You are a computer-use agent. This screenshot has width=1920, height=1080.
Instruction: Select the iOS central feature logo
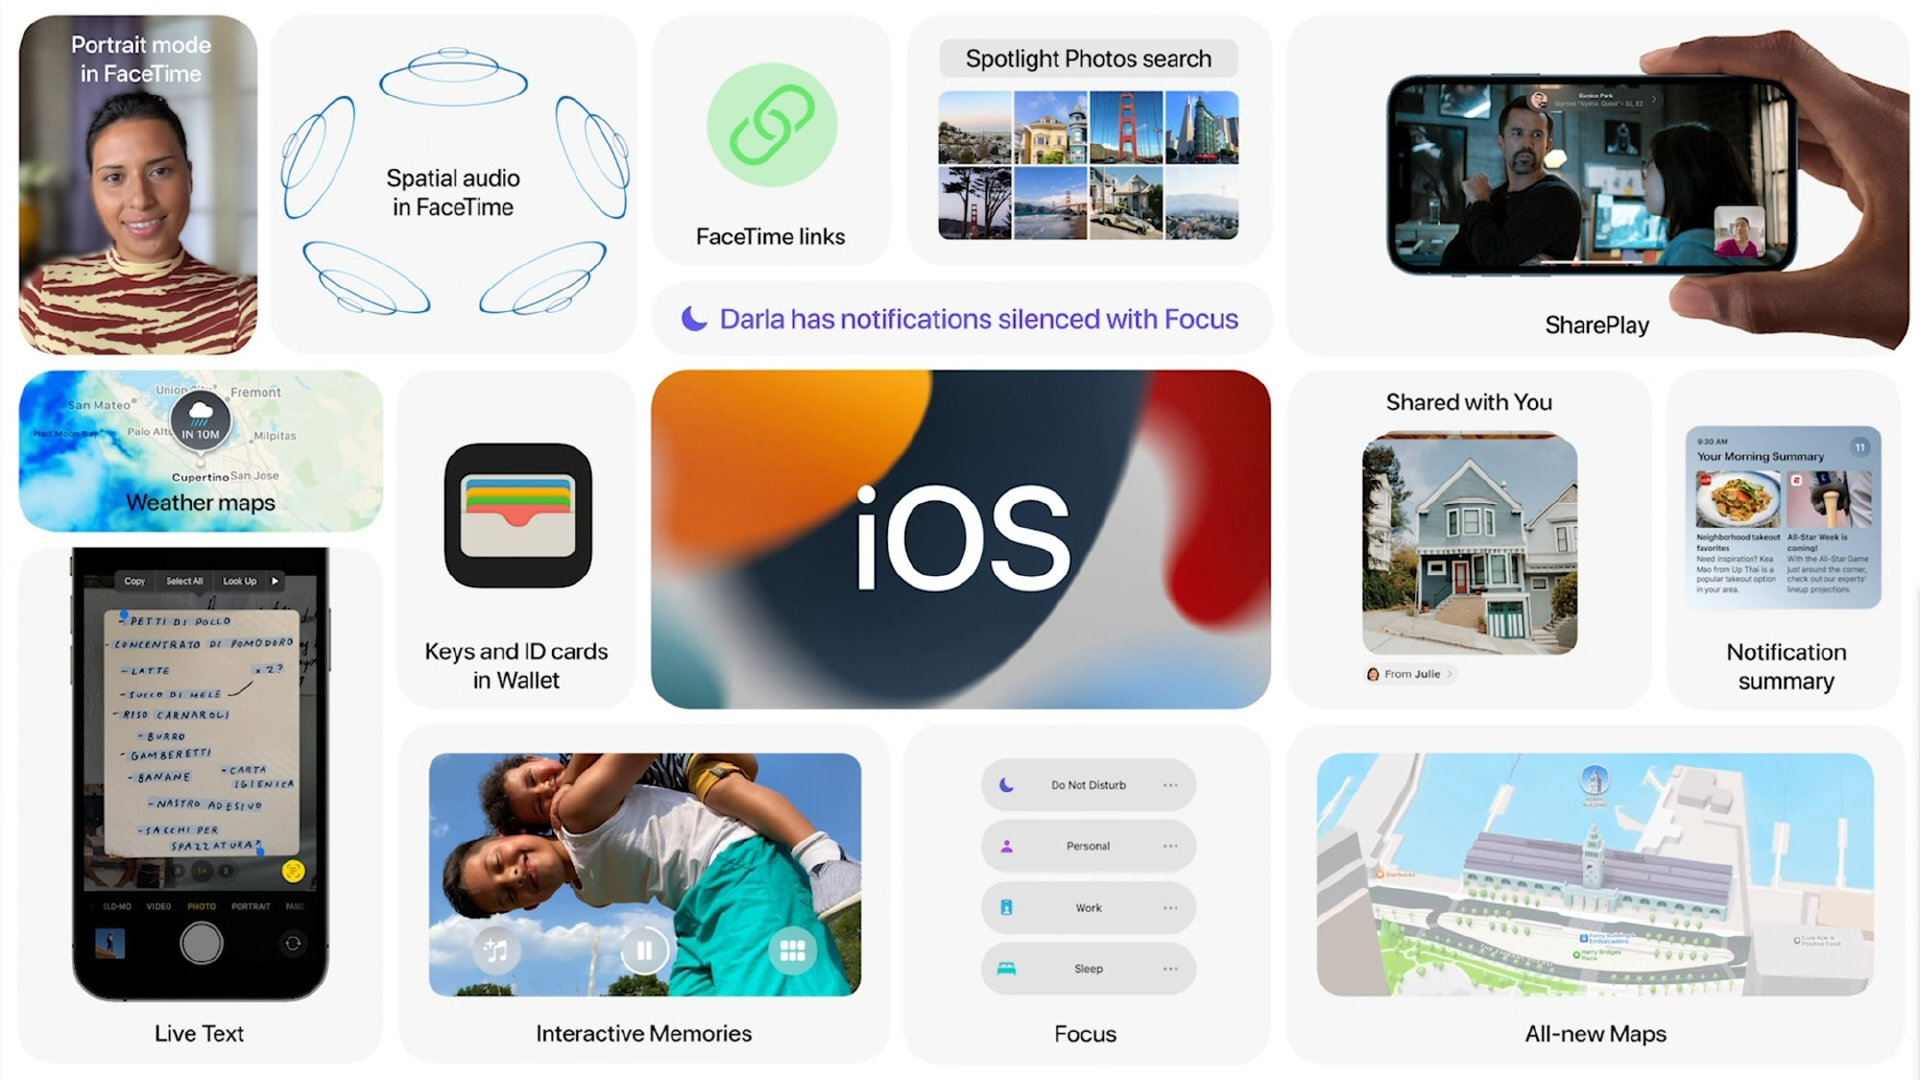(961, 539)
